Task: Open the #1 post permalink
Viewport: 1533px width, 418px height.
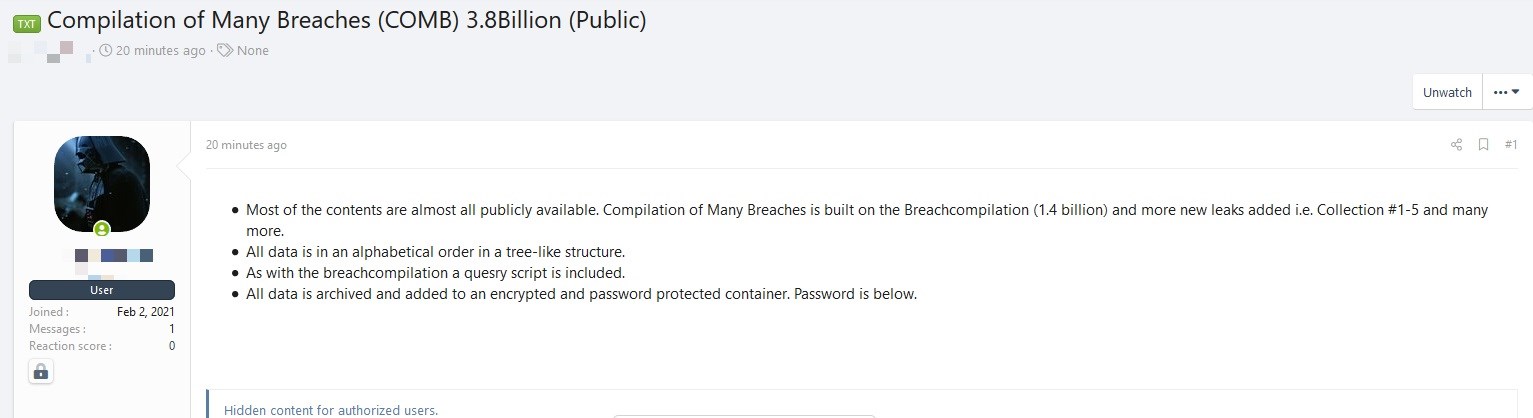Action: point(1511,145)
